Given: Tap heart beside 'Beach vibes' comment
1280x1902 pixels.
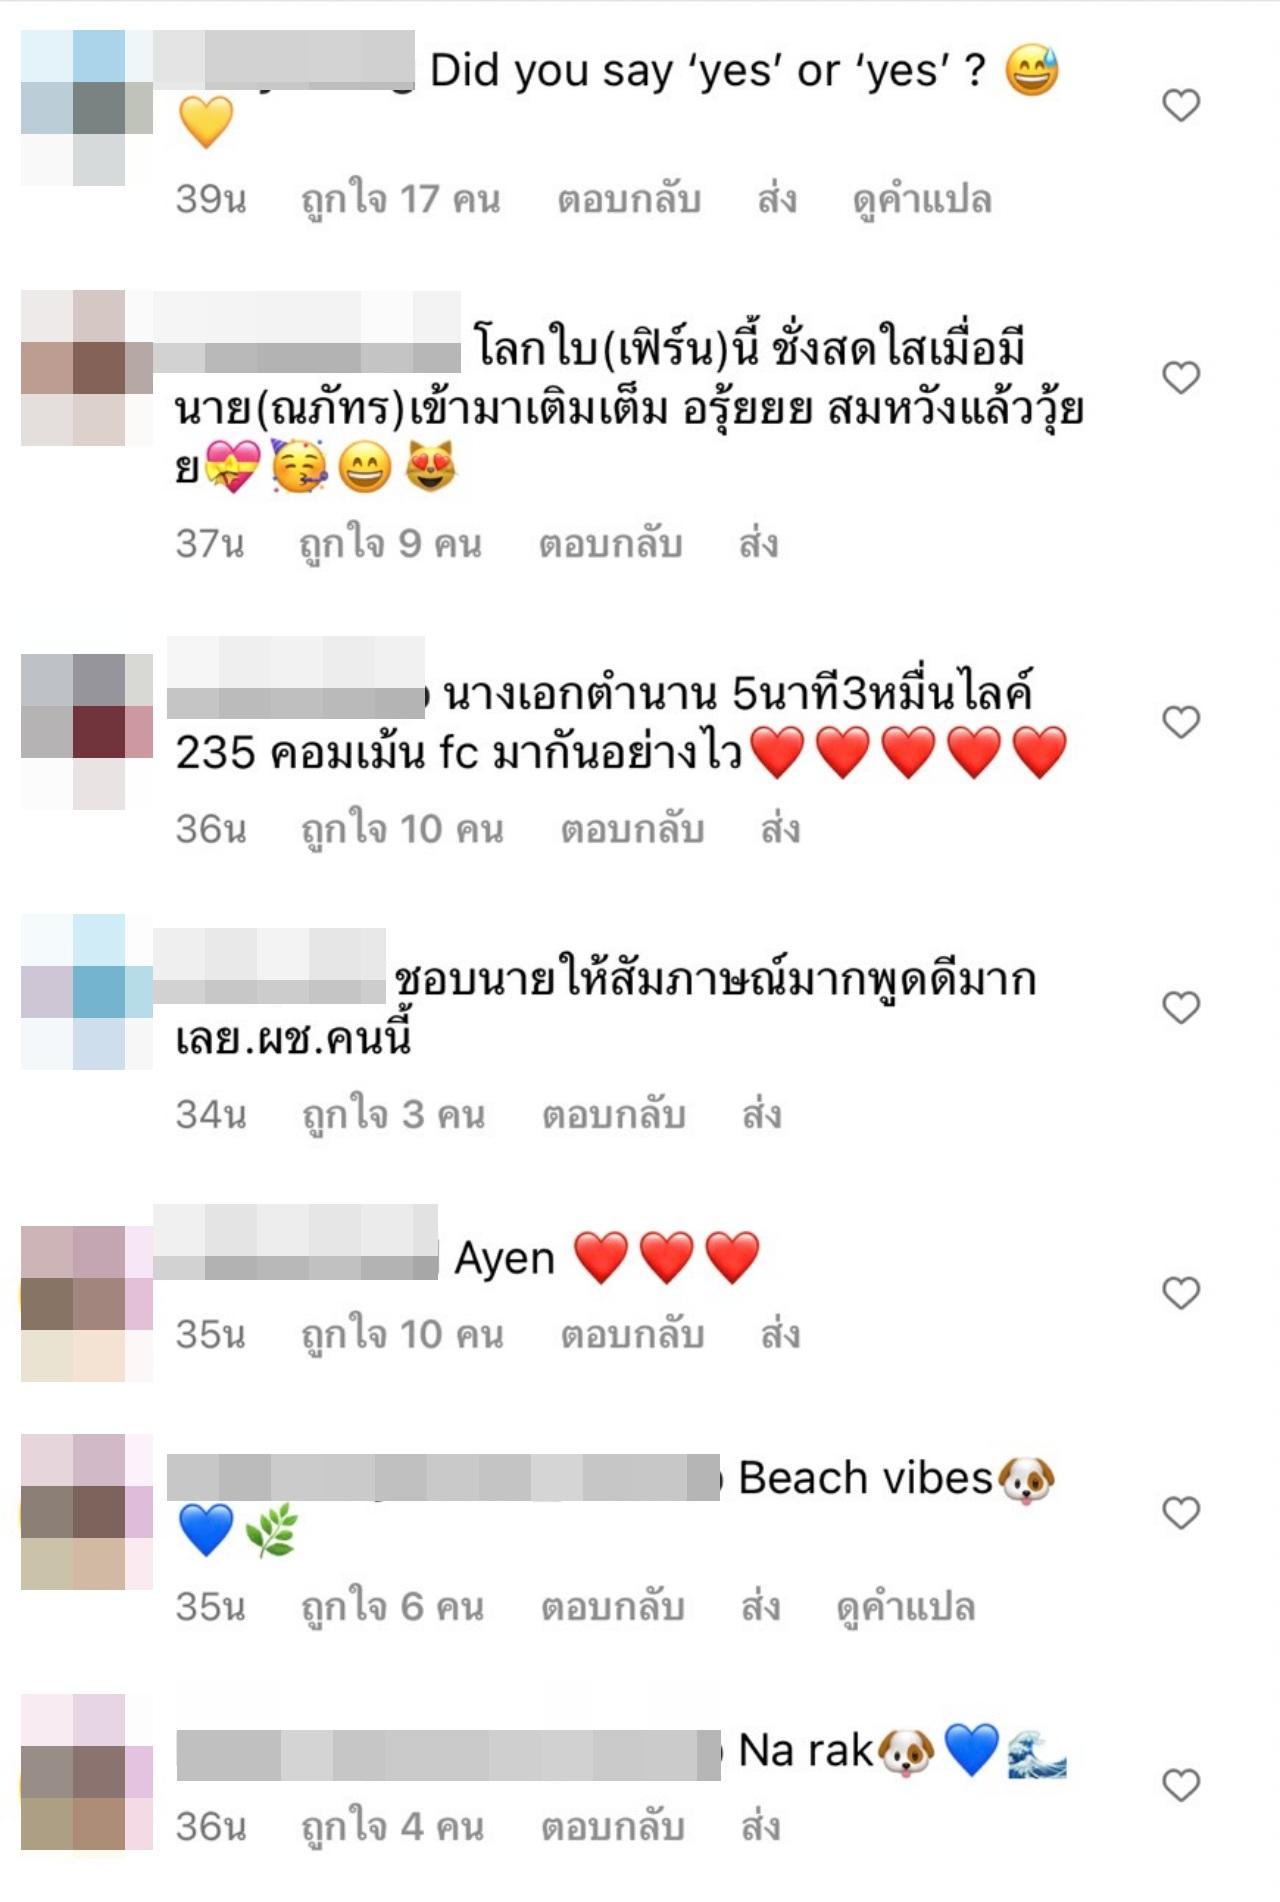Looking at the screenshot, I should (1181, 1513).
